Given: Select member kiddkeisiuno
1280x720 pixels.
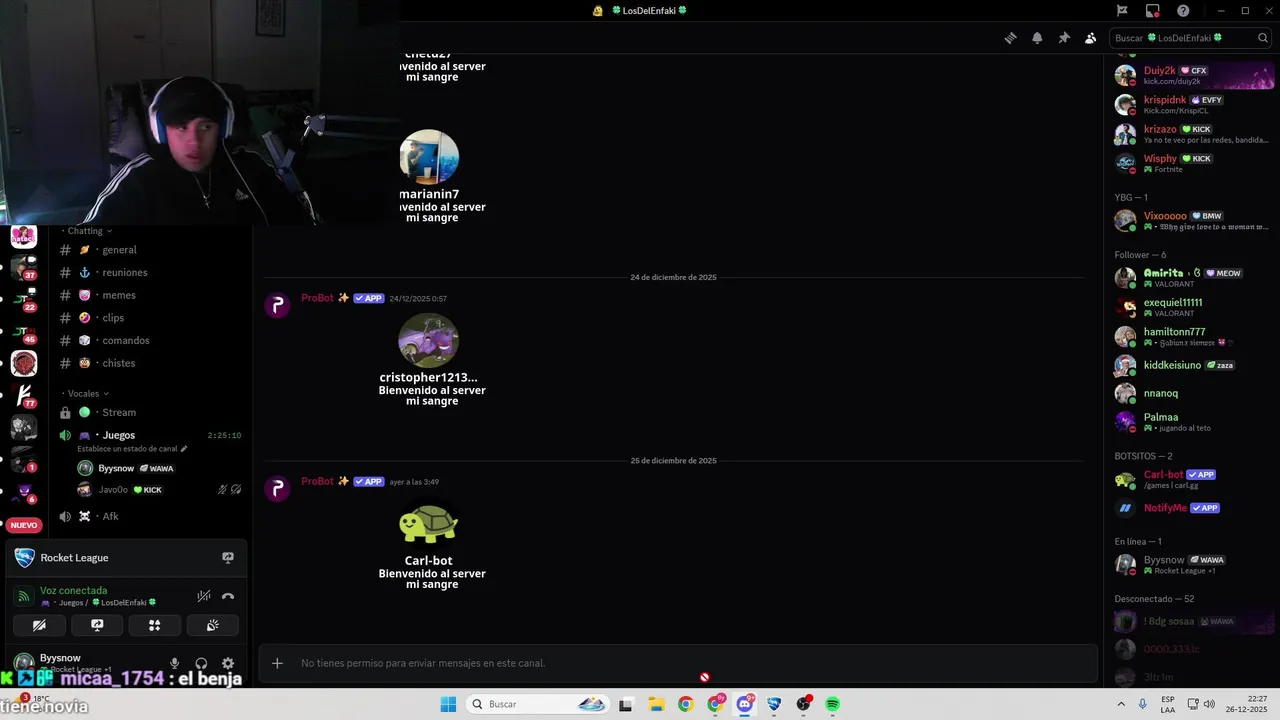Looking at the screenshot, I should click(1192, 365).
